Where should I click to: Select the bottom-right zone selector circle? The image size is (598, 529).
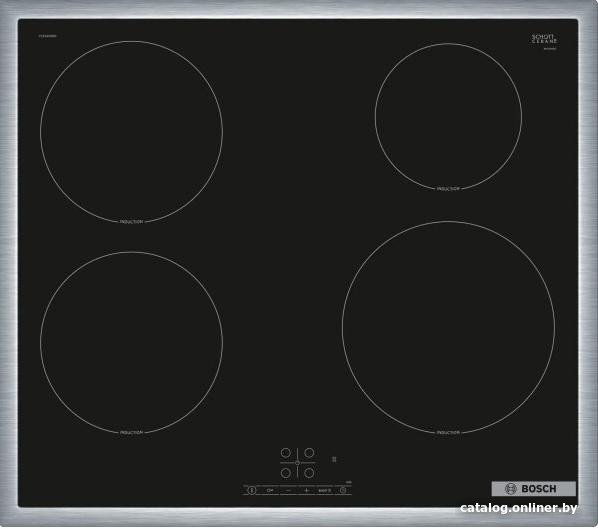[309, 473]
